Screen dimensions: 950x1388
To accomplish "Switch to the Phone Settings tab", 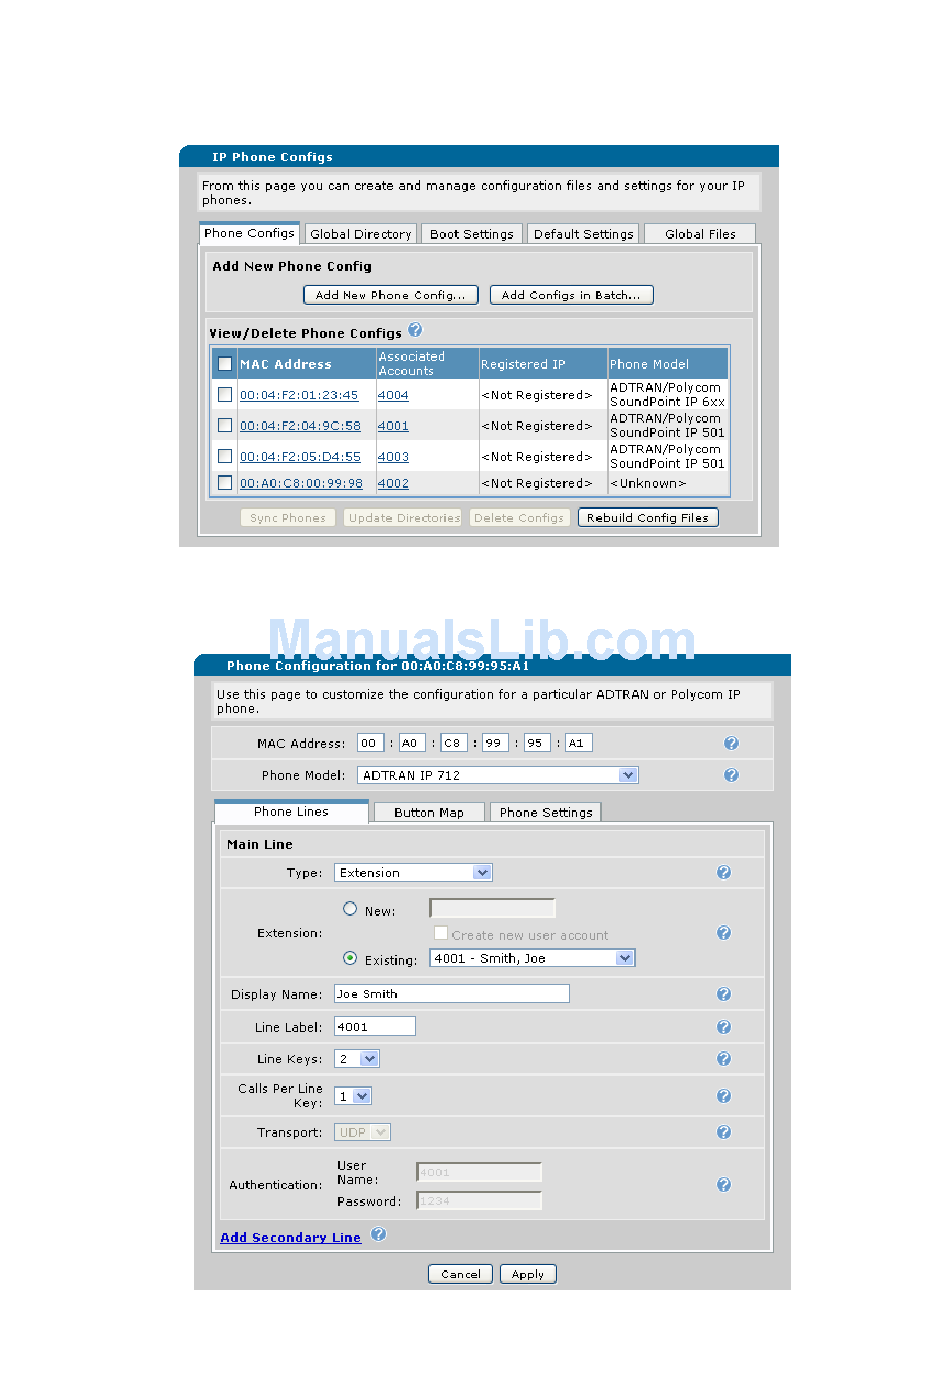I will pos(546,813).
